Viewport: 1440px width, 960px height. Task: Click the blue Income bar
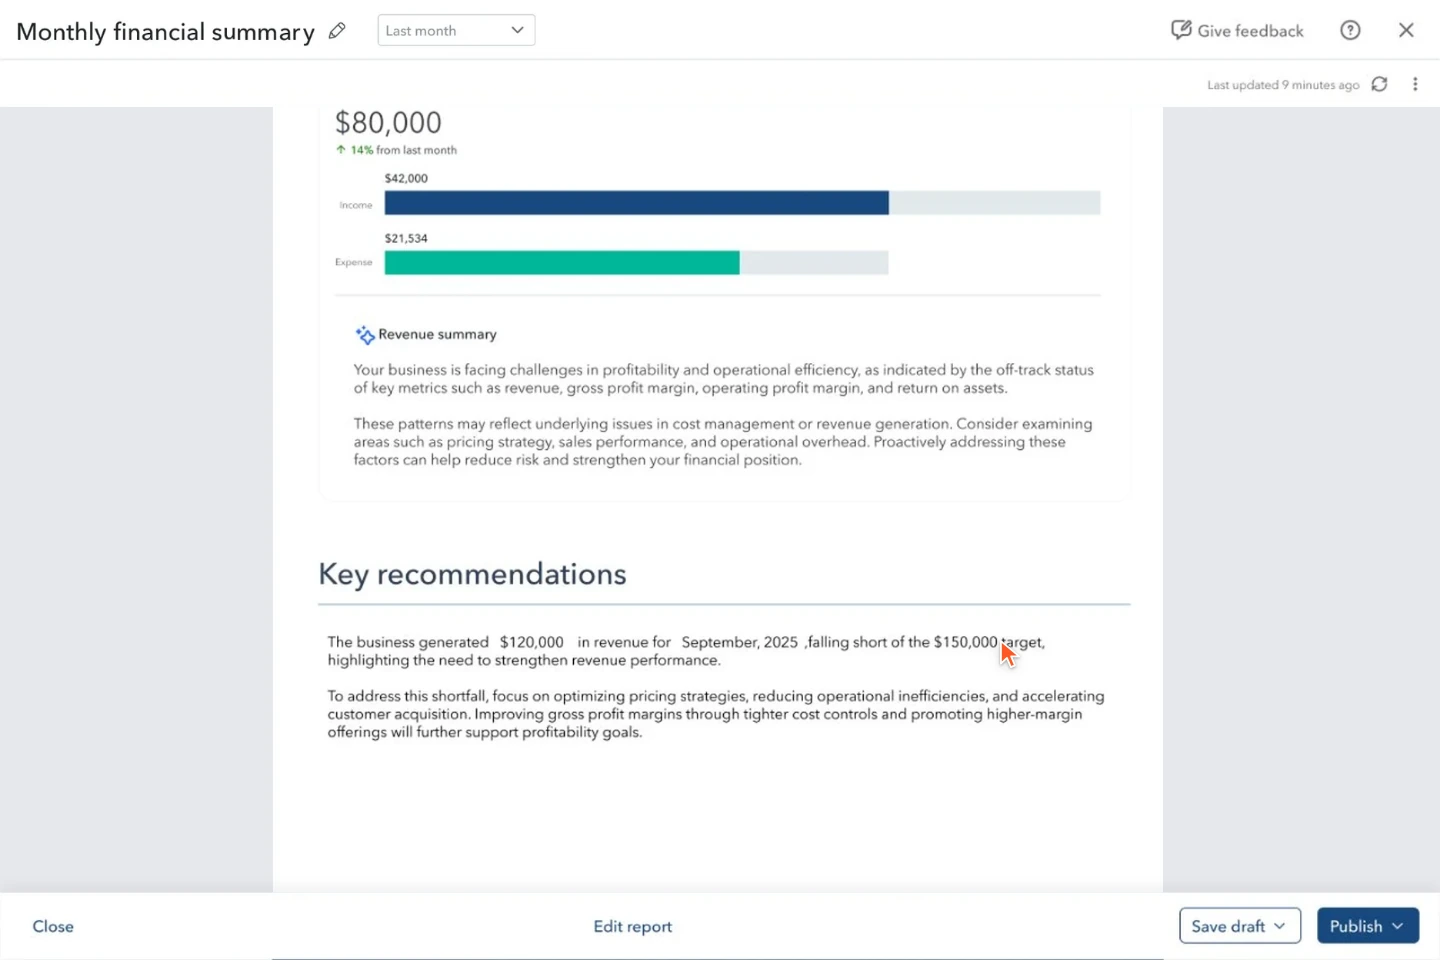pyautogui.click(x=637, y=203)
